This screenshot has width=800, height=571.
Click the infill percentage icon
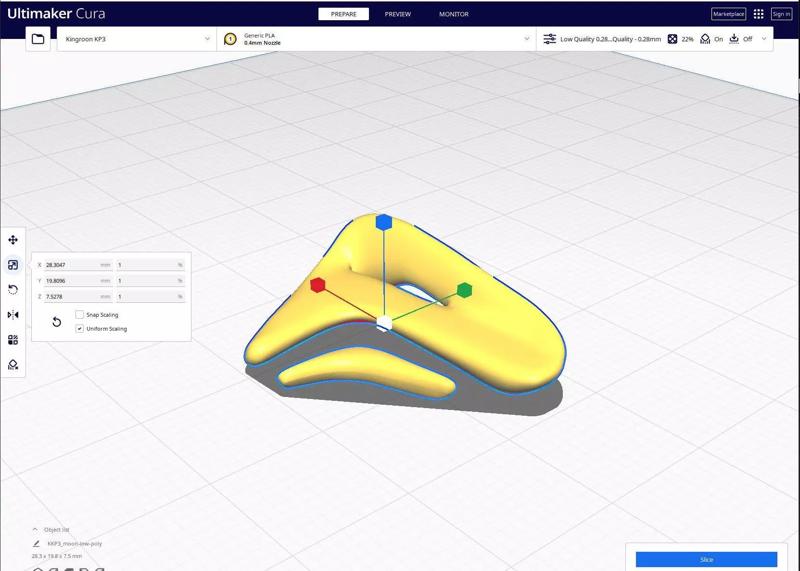[x=672, y=39]
